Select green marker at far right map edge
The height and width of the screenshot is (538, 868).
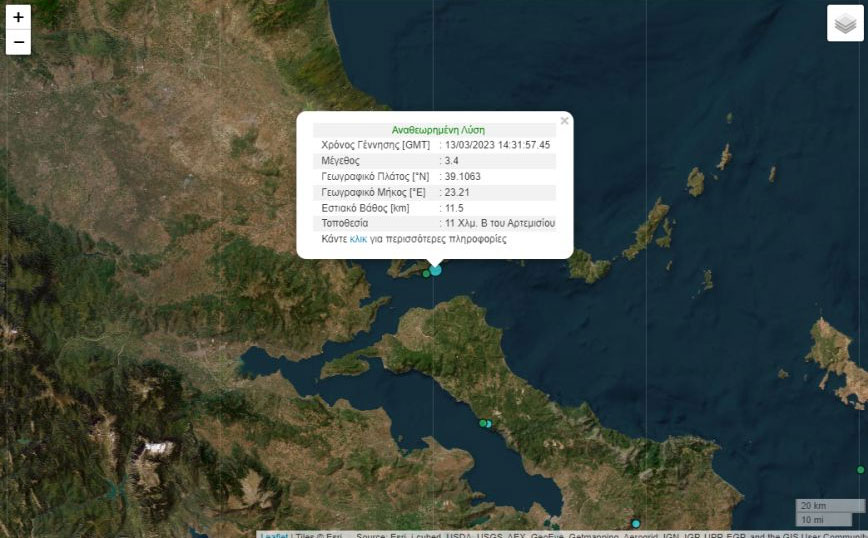[x=860, y=470]
